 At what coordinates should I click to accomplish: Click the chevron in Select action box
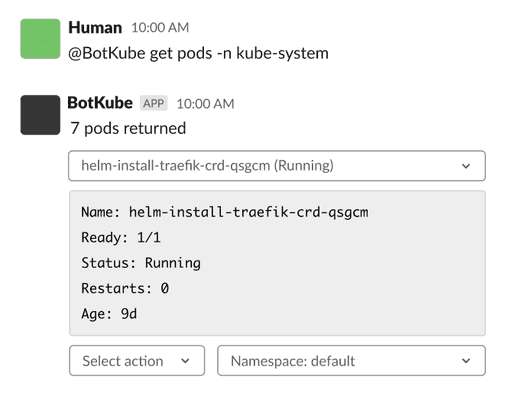pos(185,361)
